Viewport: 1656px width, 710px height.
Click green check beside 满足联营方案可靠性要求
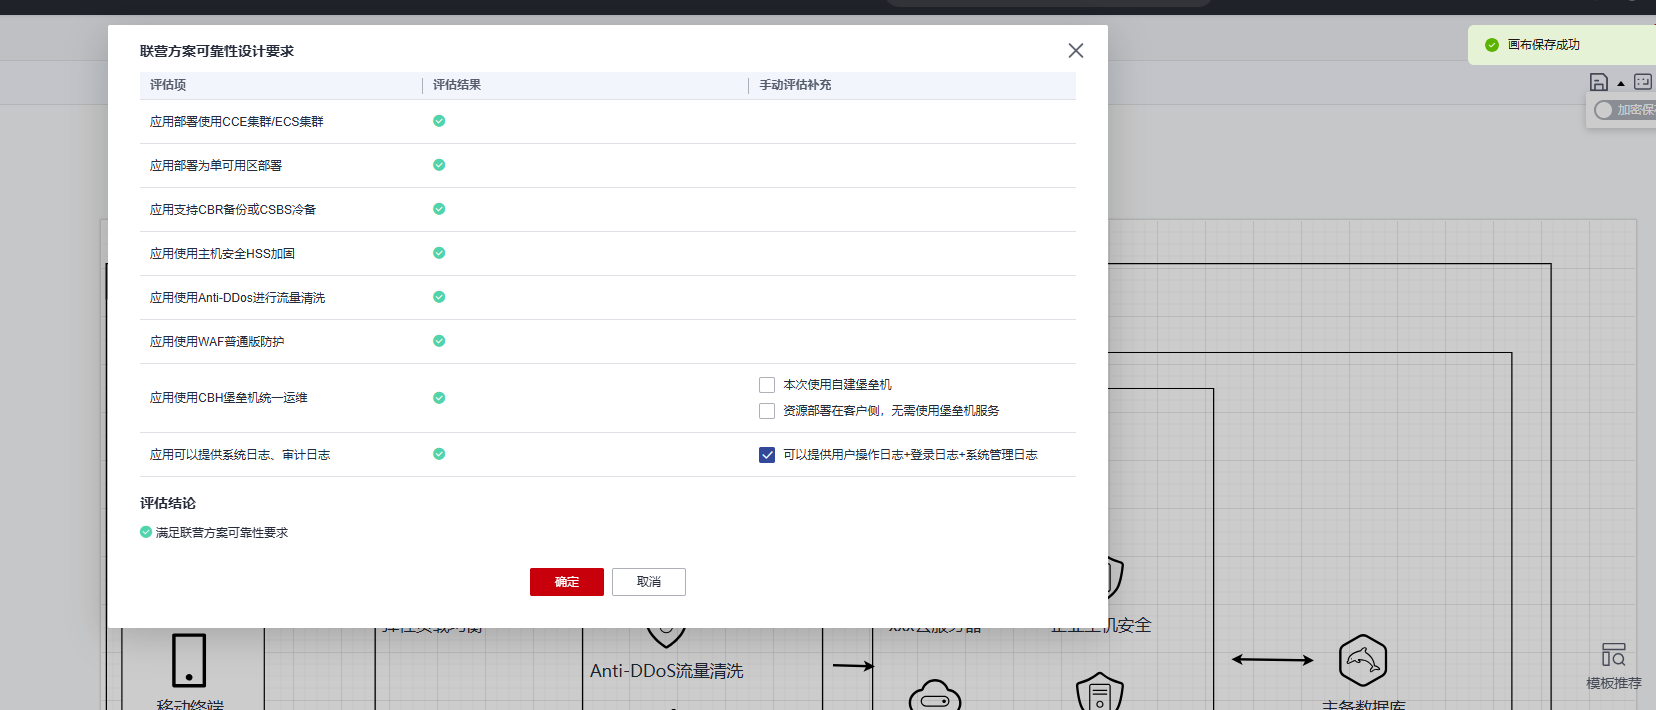(146, 532)
